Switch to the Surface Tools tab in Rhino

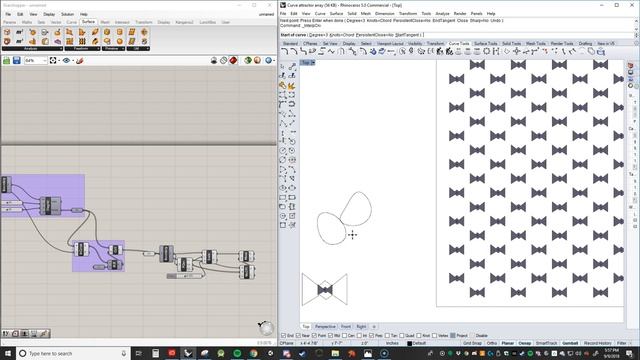(x=485, y=43)
